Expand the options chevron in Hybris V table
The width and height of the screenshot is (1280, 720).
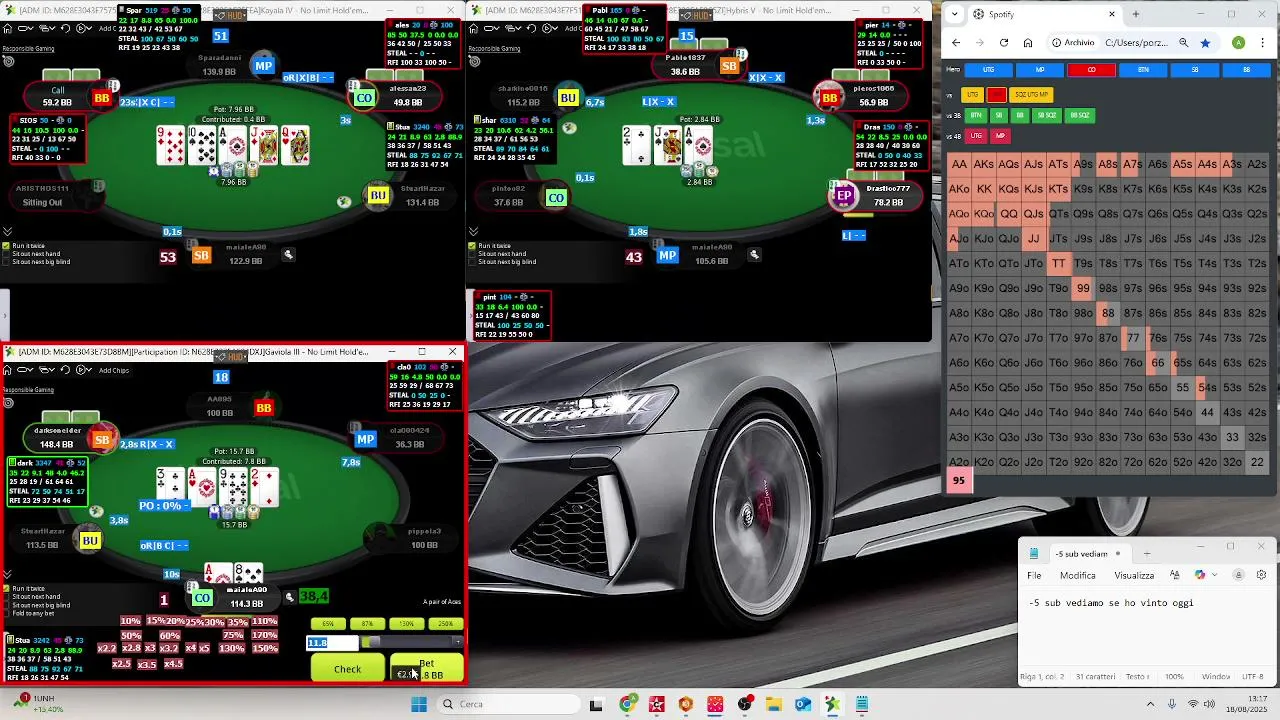(x=473, y=231)
